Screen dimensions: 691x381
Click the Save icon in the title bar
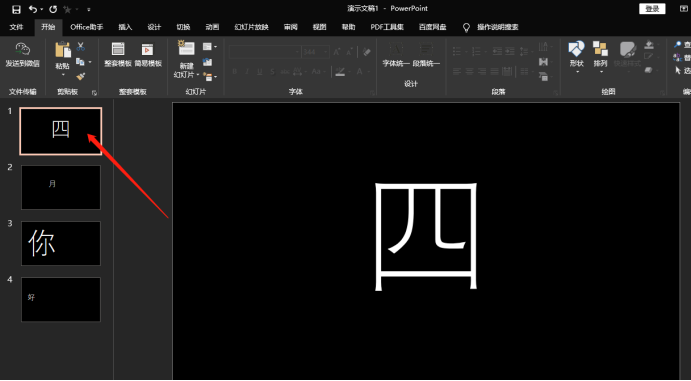16,9
